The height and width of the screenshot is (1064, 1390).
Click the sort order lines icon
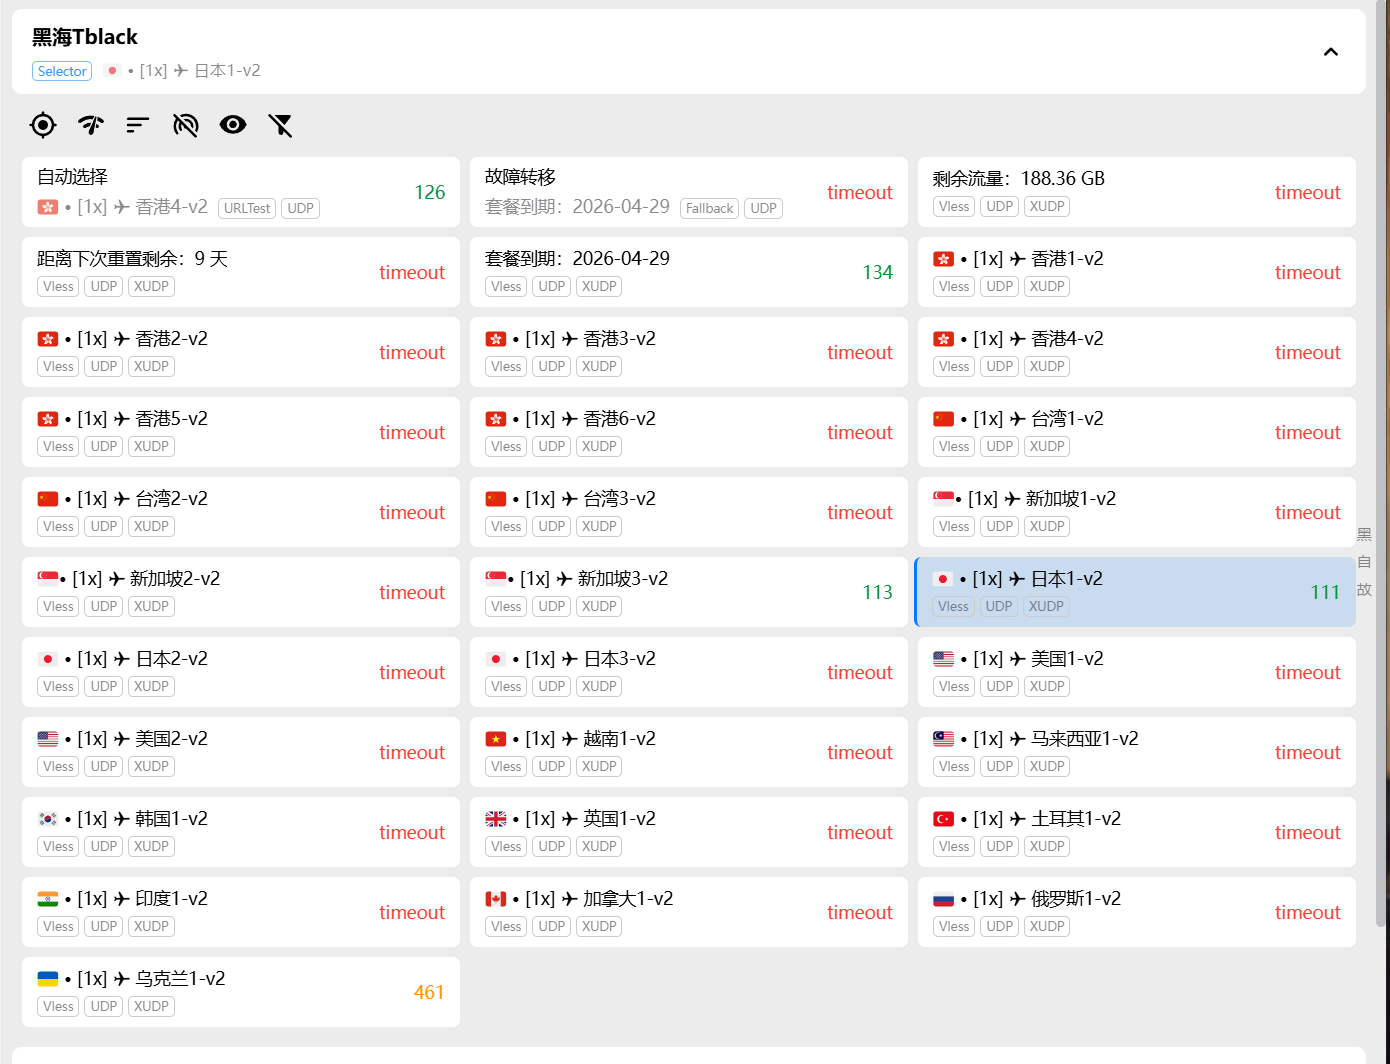coord(138,125)
